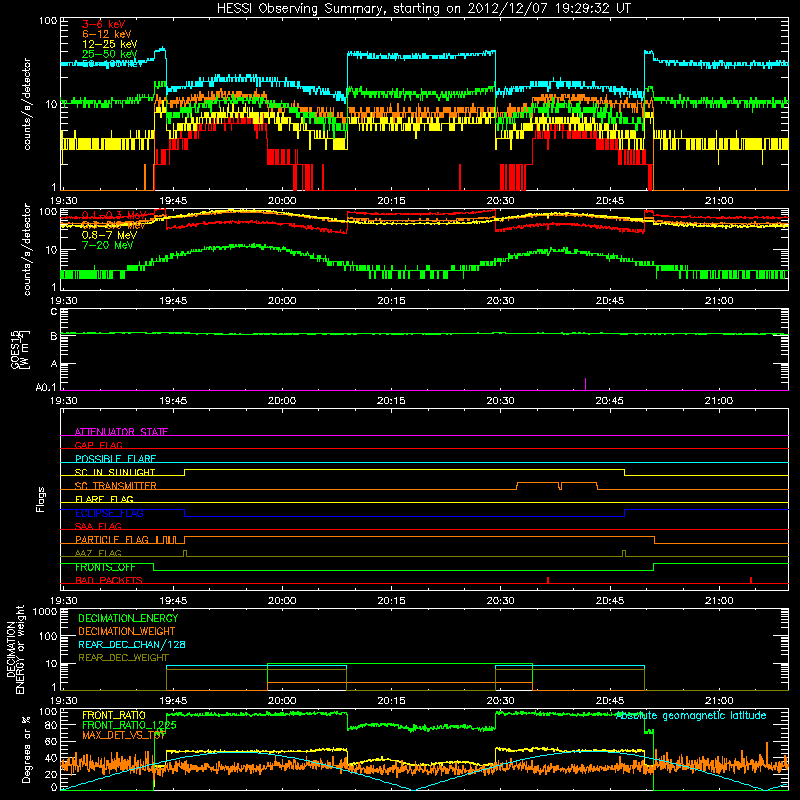
Task: Select the SC_IN_SUNLIGHT flag label
Action: 115,472
